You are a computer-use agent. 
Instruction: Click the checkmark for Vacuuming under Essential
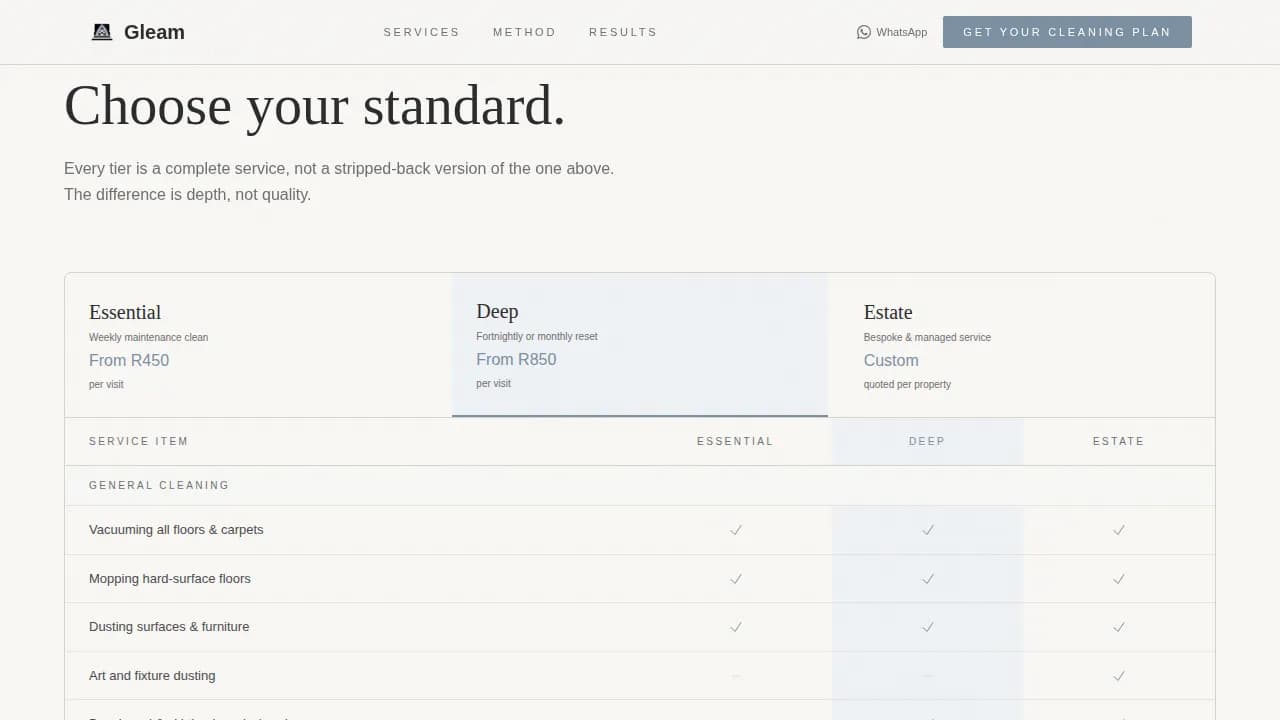click(736, 530)
